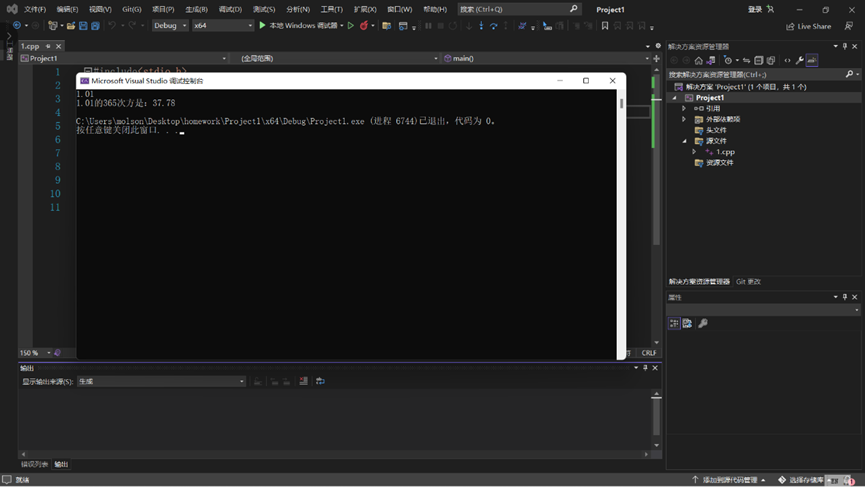865x487 pixels.
Task: Switch between solutions and folder views icon
Action: [711, 61]
